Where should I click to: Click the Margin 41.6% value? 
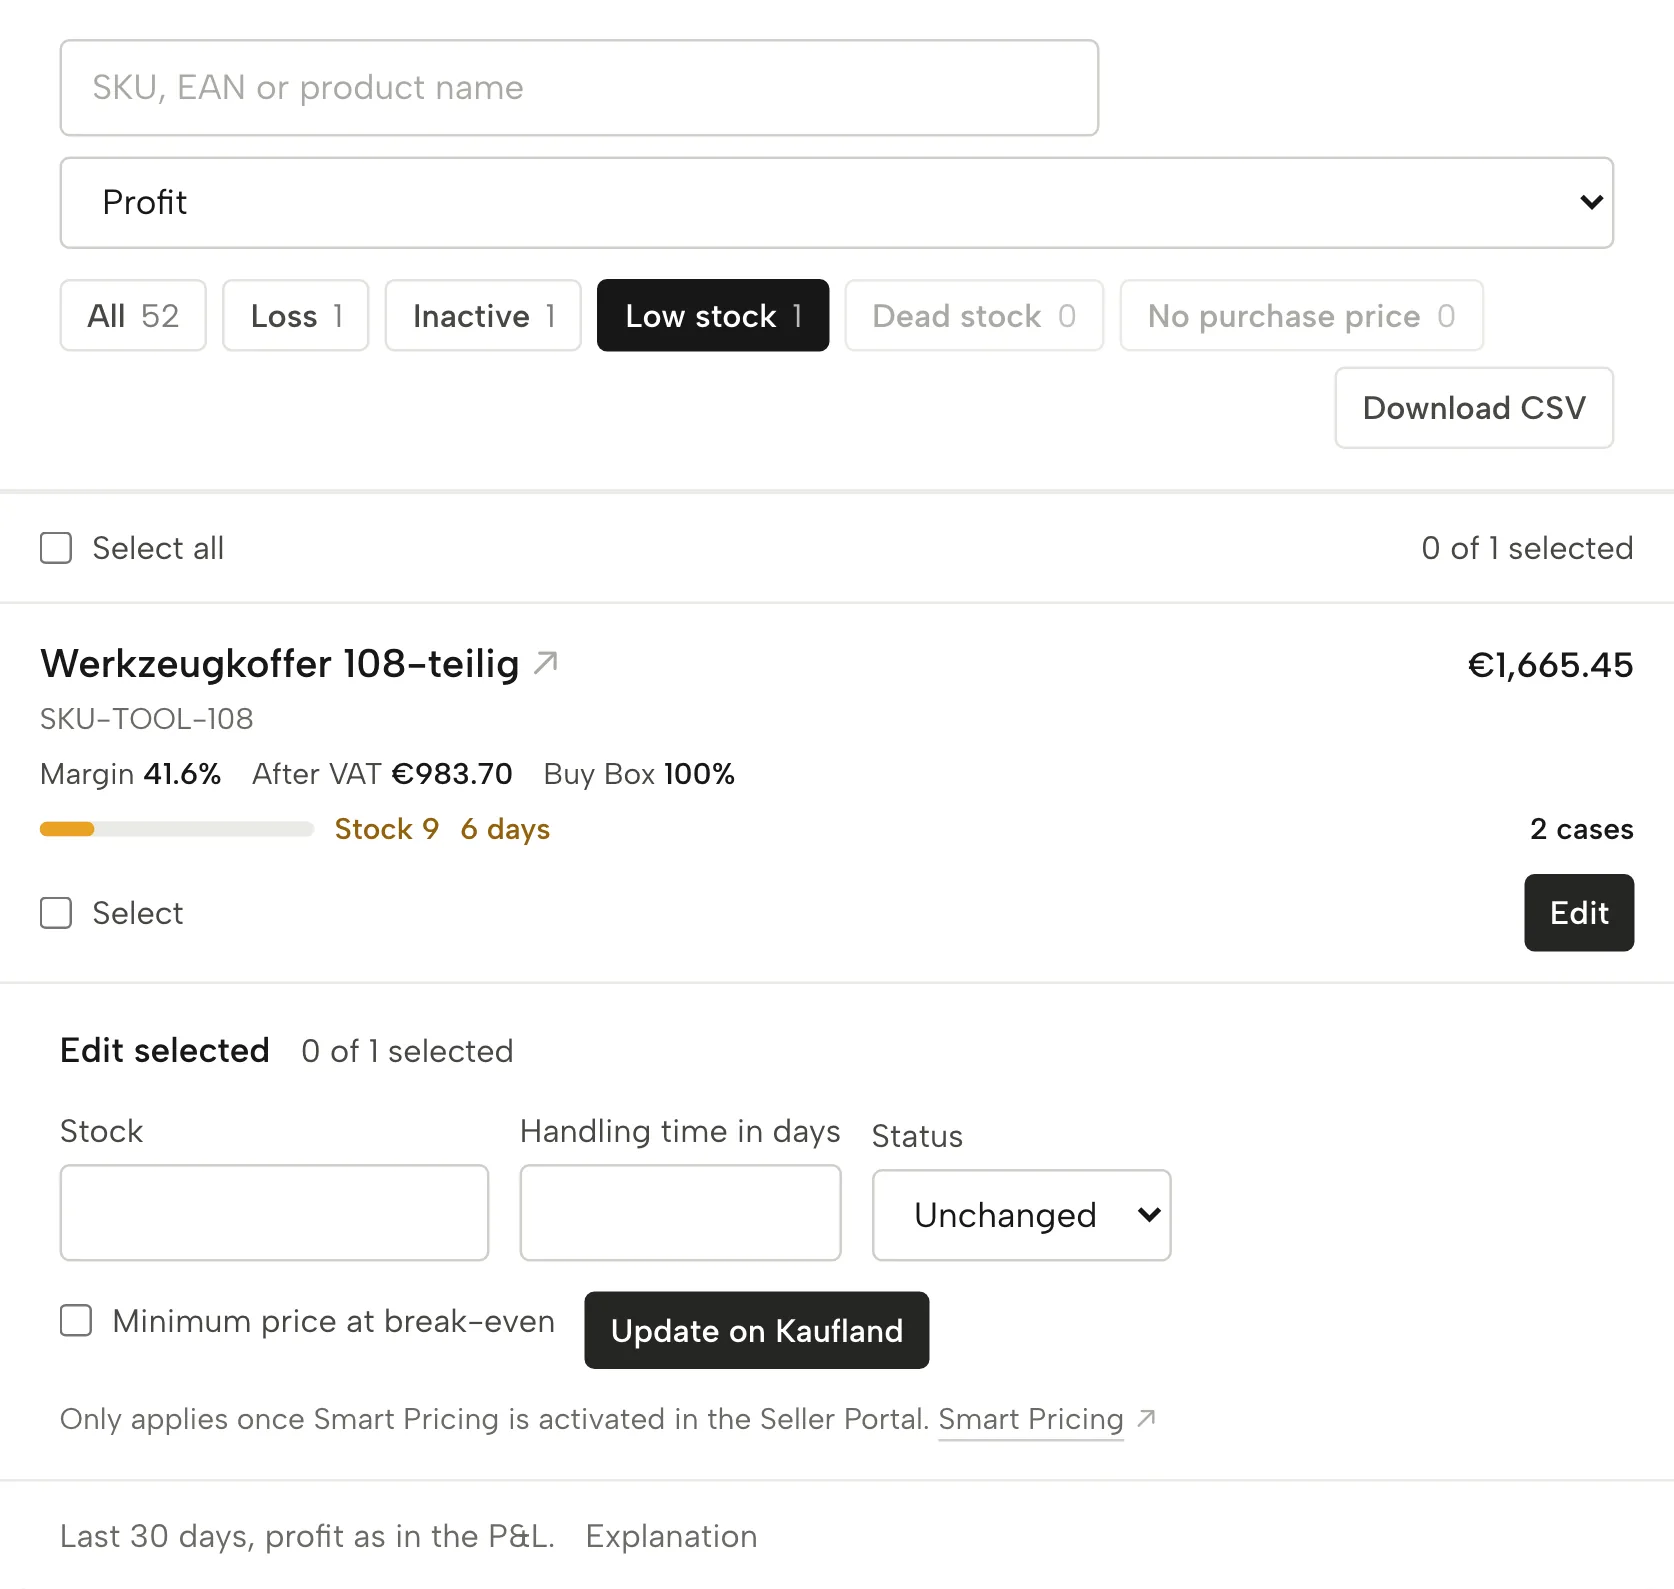(130, 774)
